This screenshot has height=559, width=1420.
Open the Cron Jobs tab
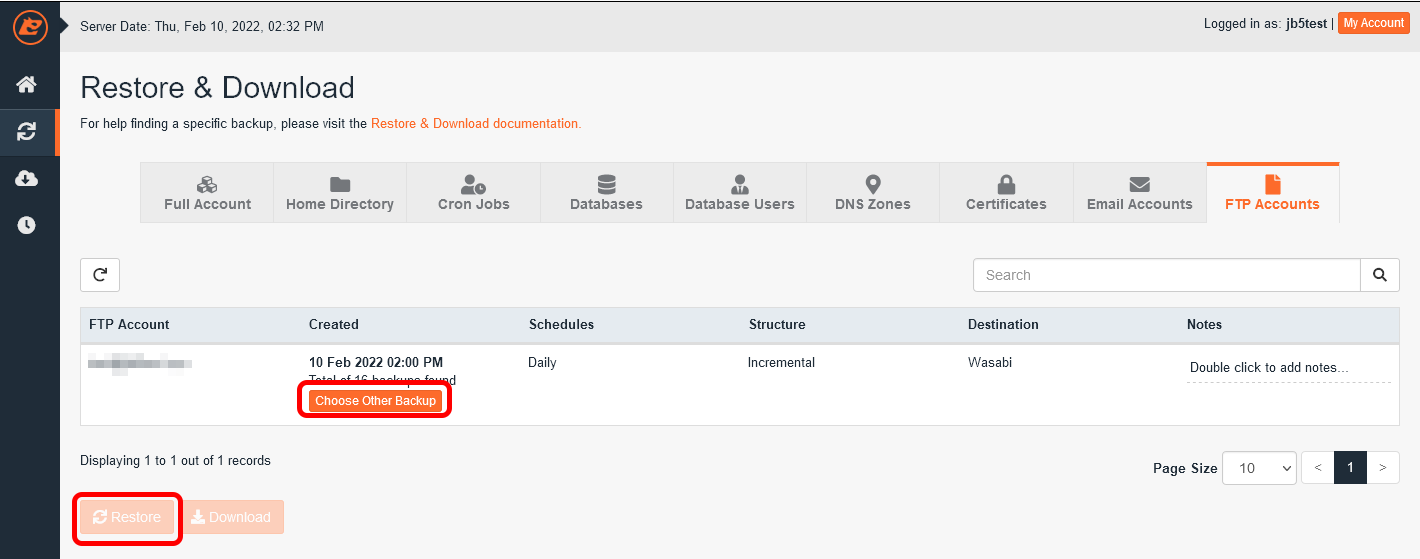(x=473, y=194)
